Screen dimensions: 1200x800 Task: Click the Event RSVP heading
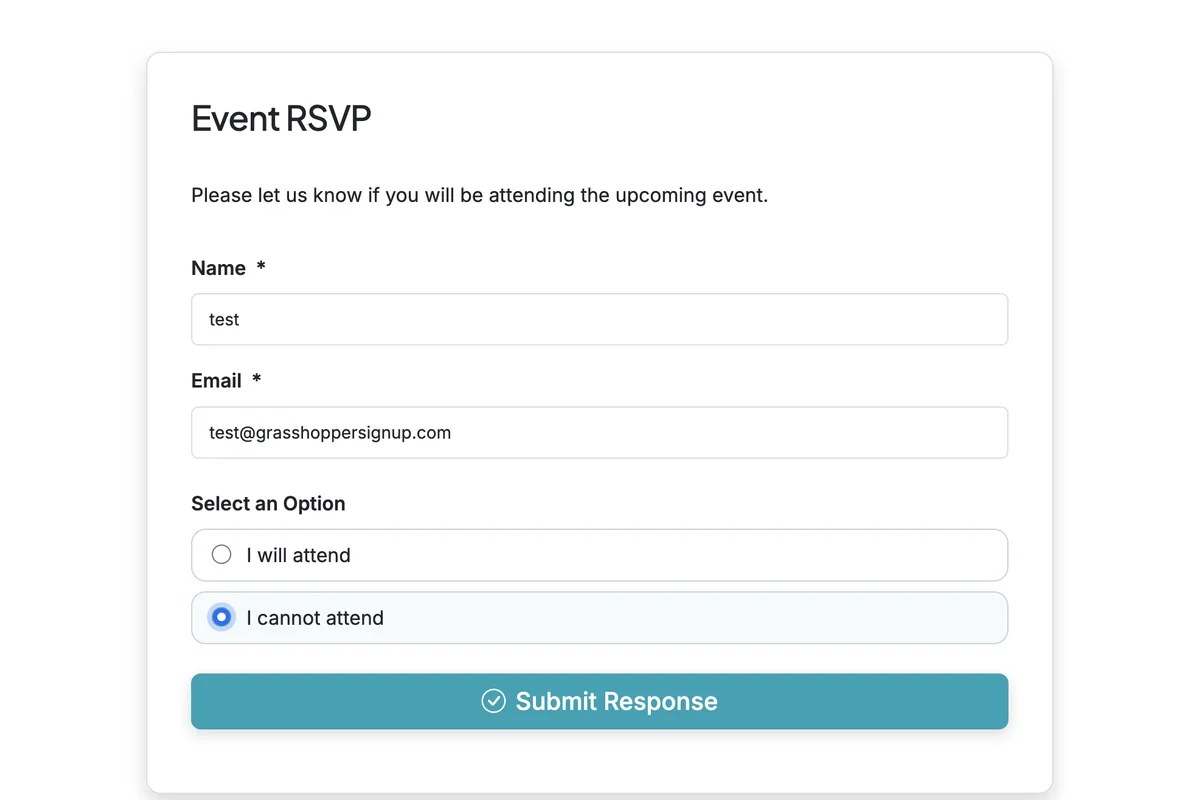[281, 118]
